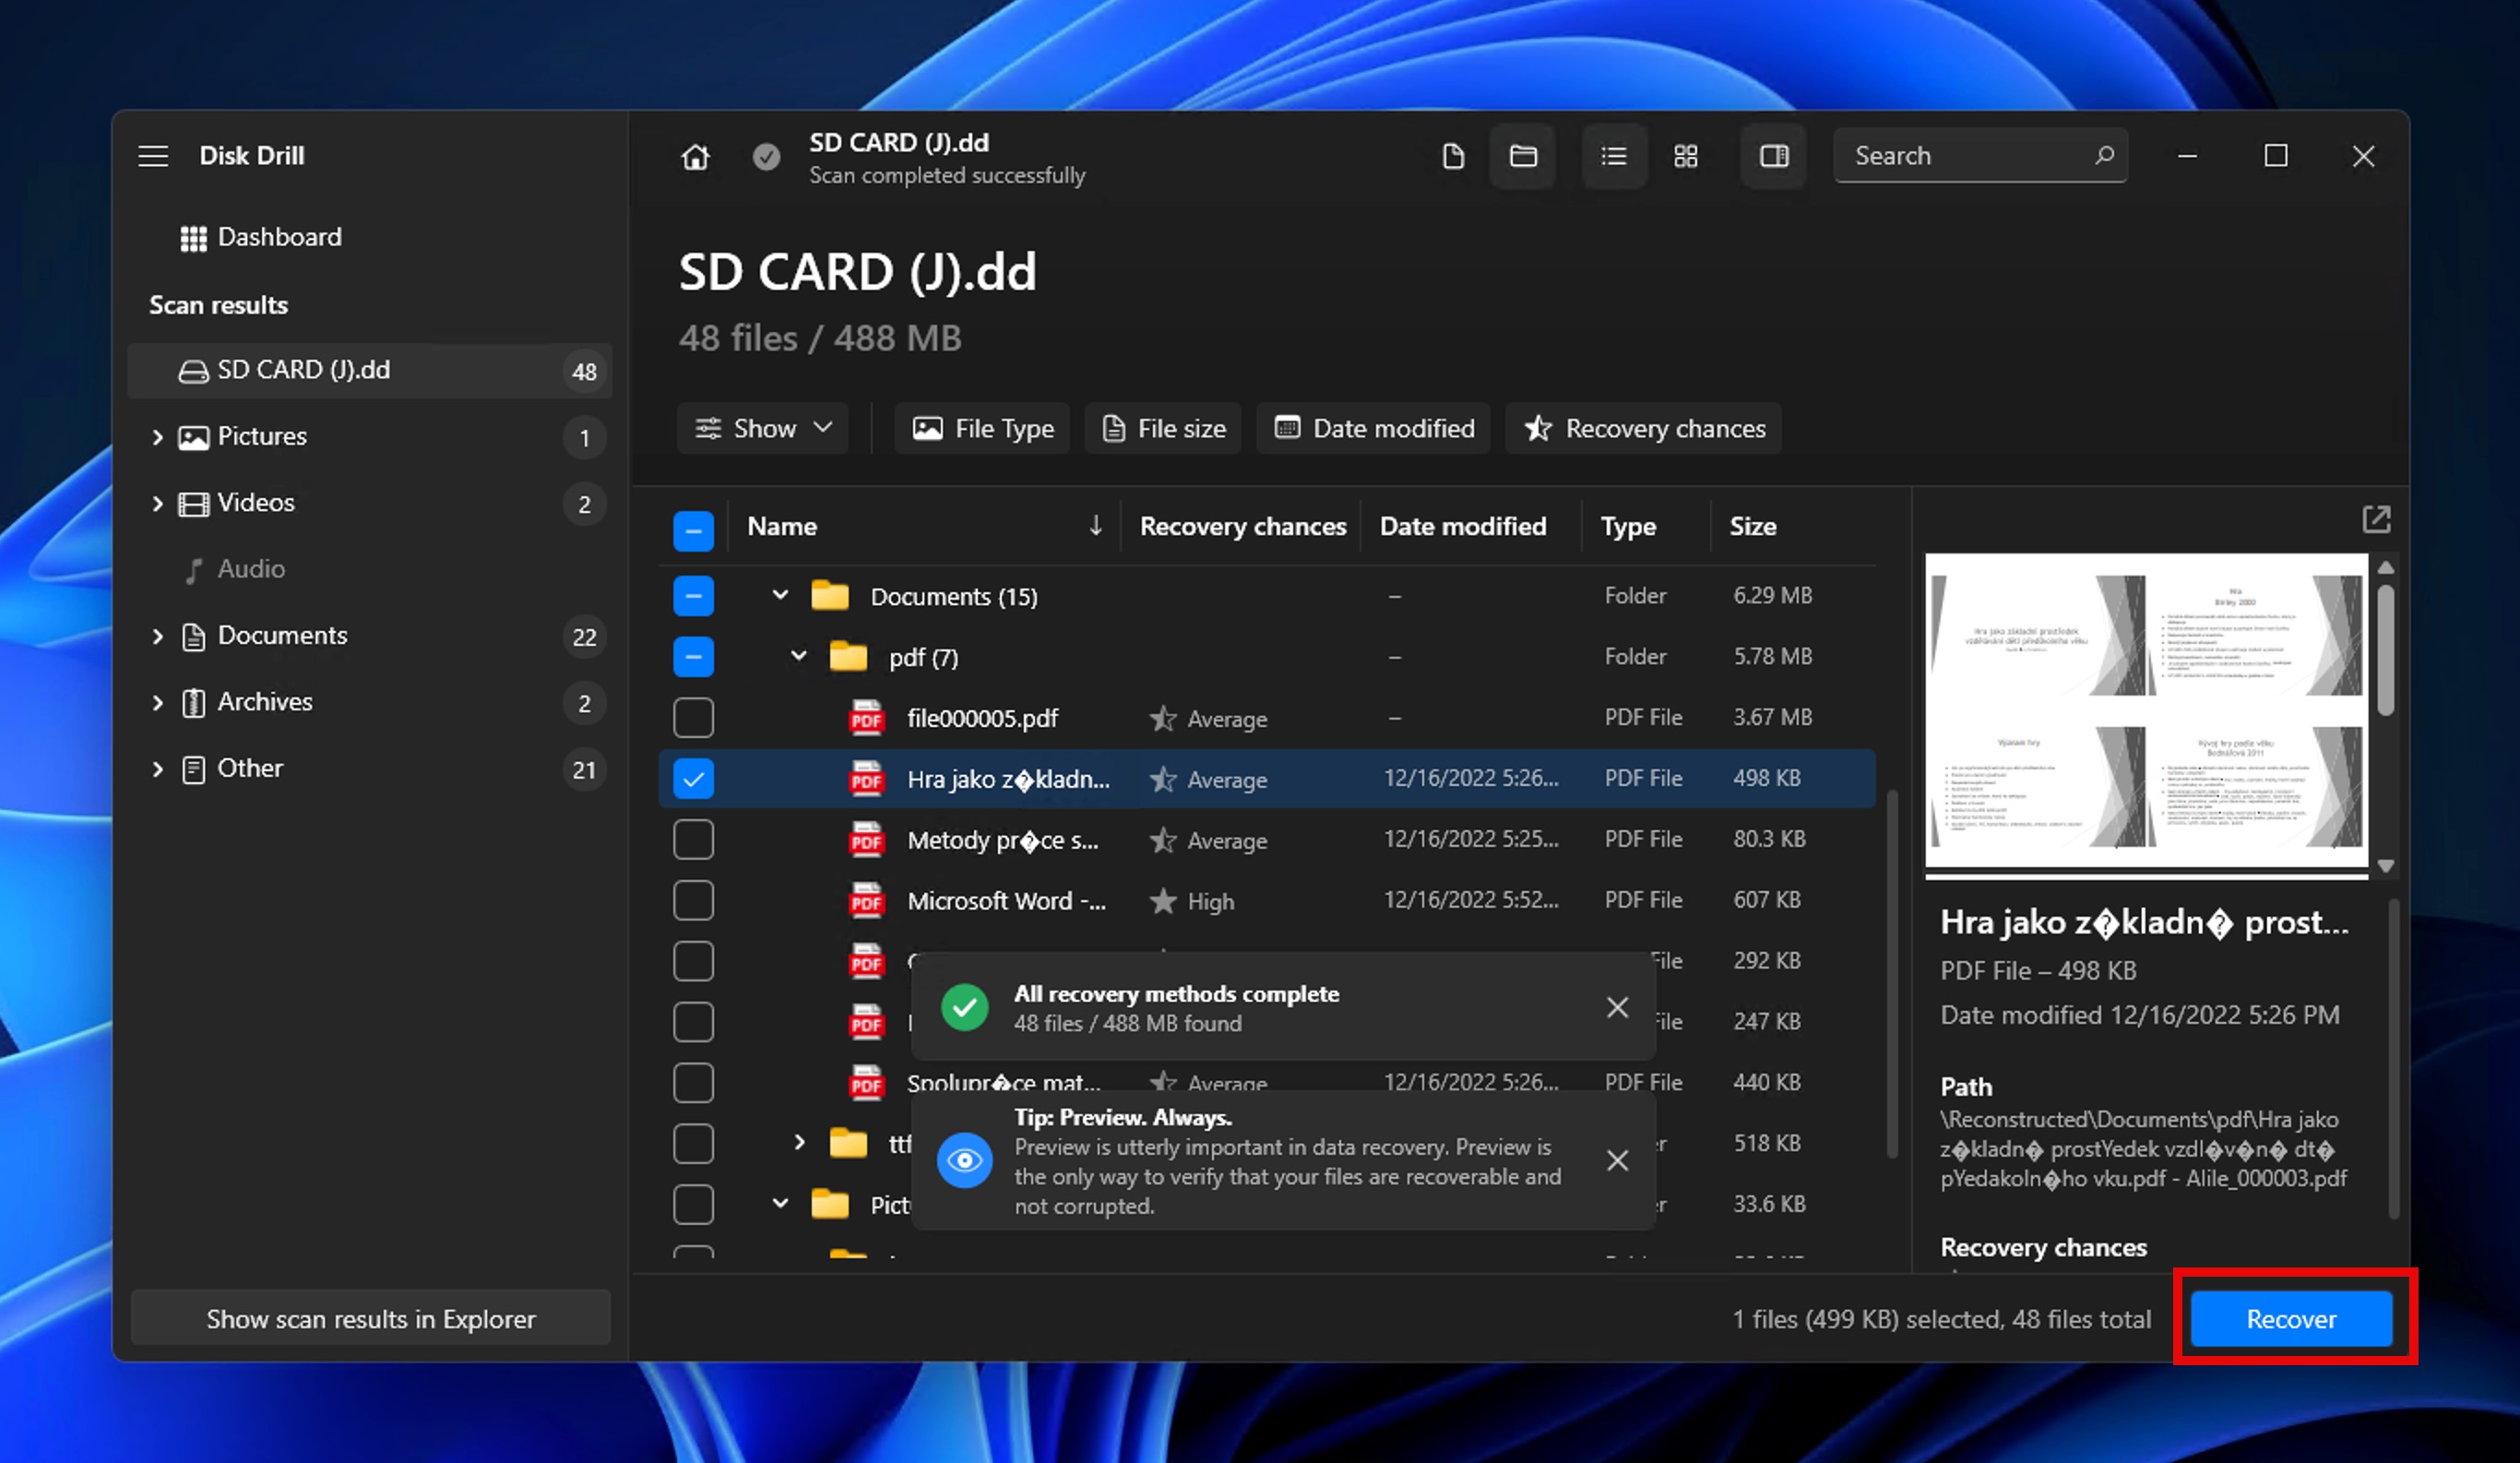
Task: Open the Show filter dropdown
Action: point(763,428)
